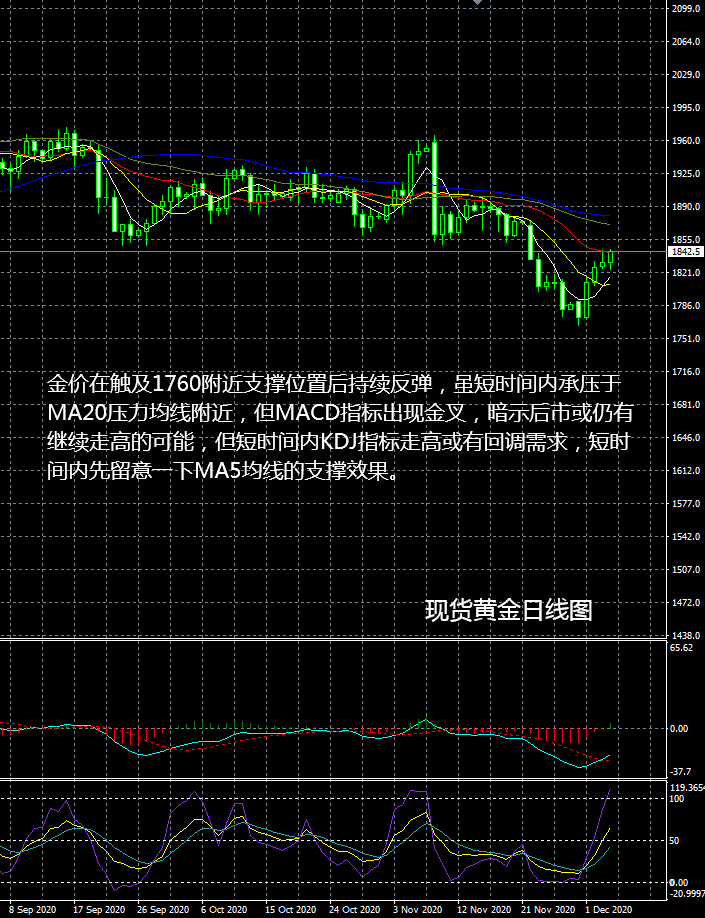This screenshot has width=705, height=918.
Task: Click the 26 Sep 2020 time axis label
Action: pos(163,910)
